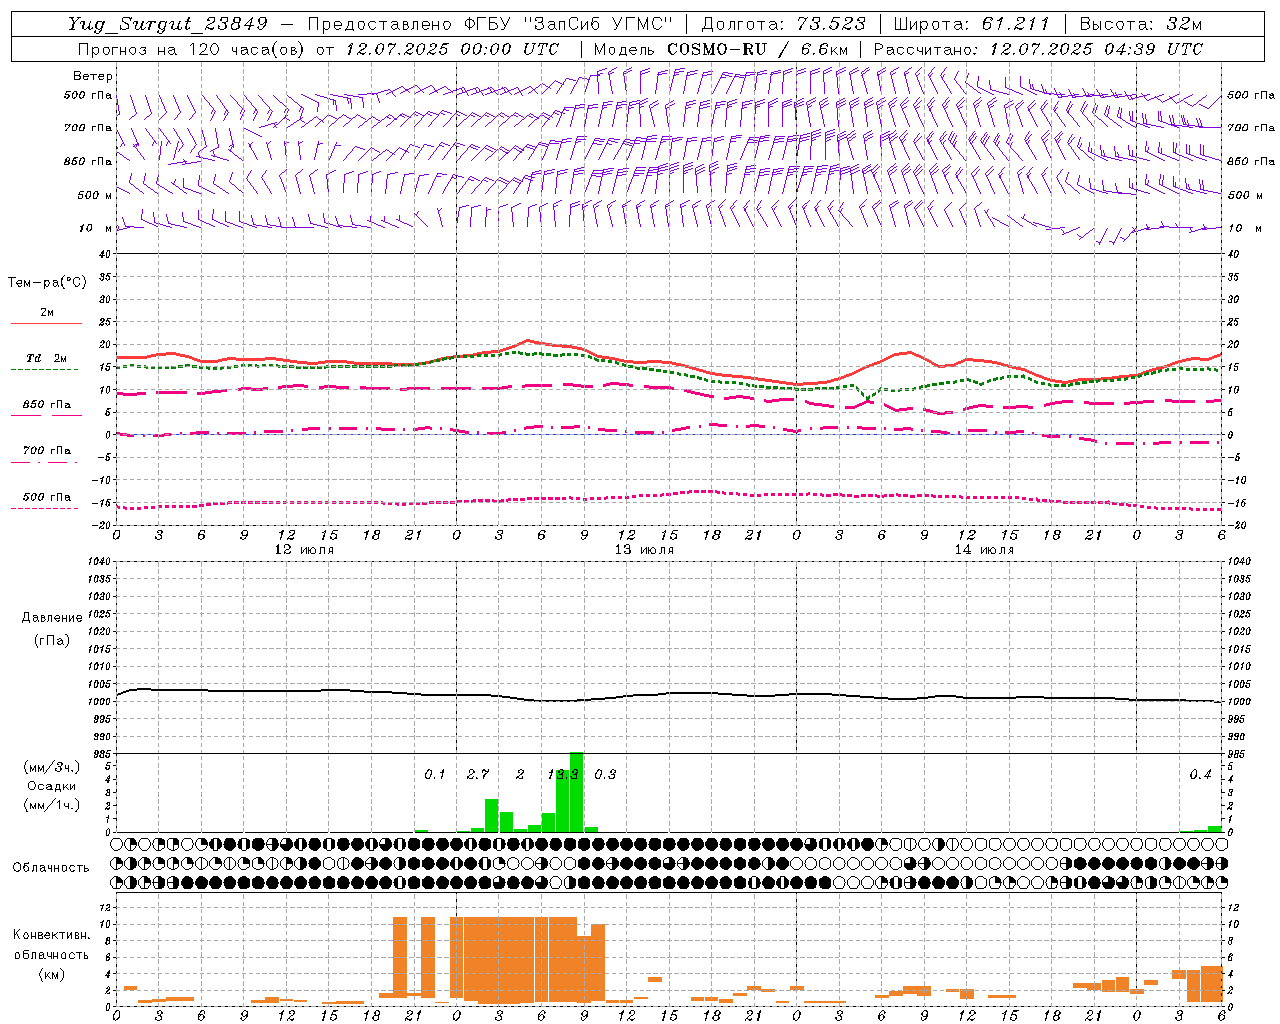Image resolution: width=1280 pixels, height=1024 pixels.
Task: Select the (мм/3ч.) precipitation unit label
Action: pyautogui.click(x=51, y=767)
